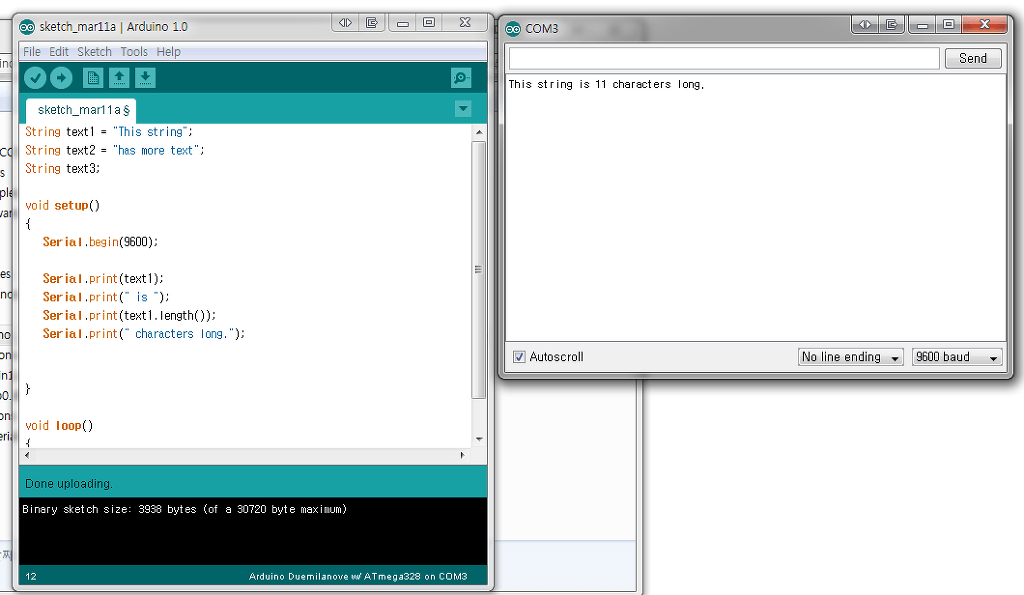Click the 'Done uploading.' status message
Viewport: 1024px width, 595px height.
click(x=69, y=484)
